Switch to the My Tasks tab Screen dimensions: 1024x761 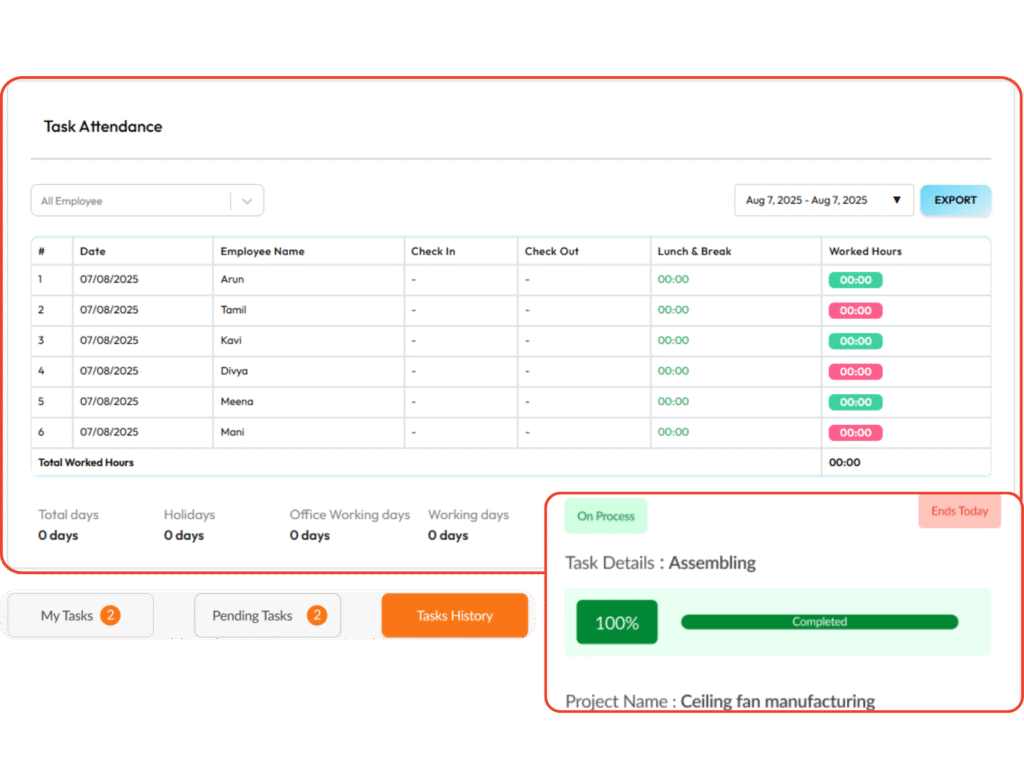[66, 616]
